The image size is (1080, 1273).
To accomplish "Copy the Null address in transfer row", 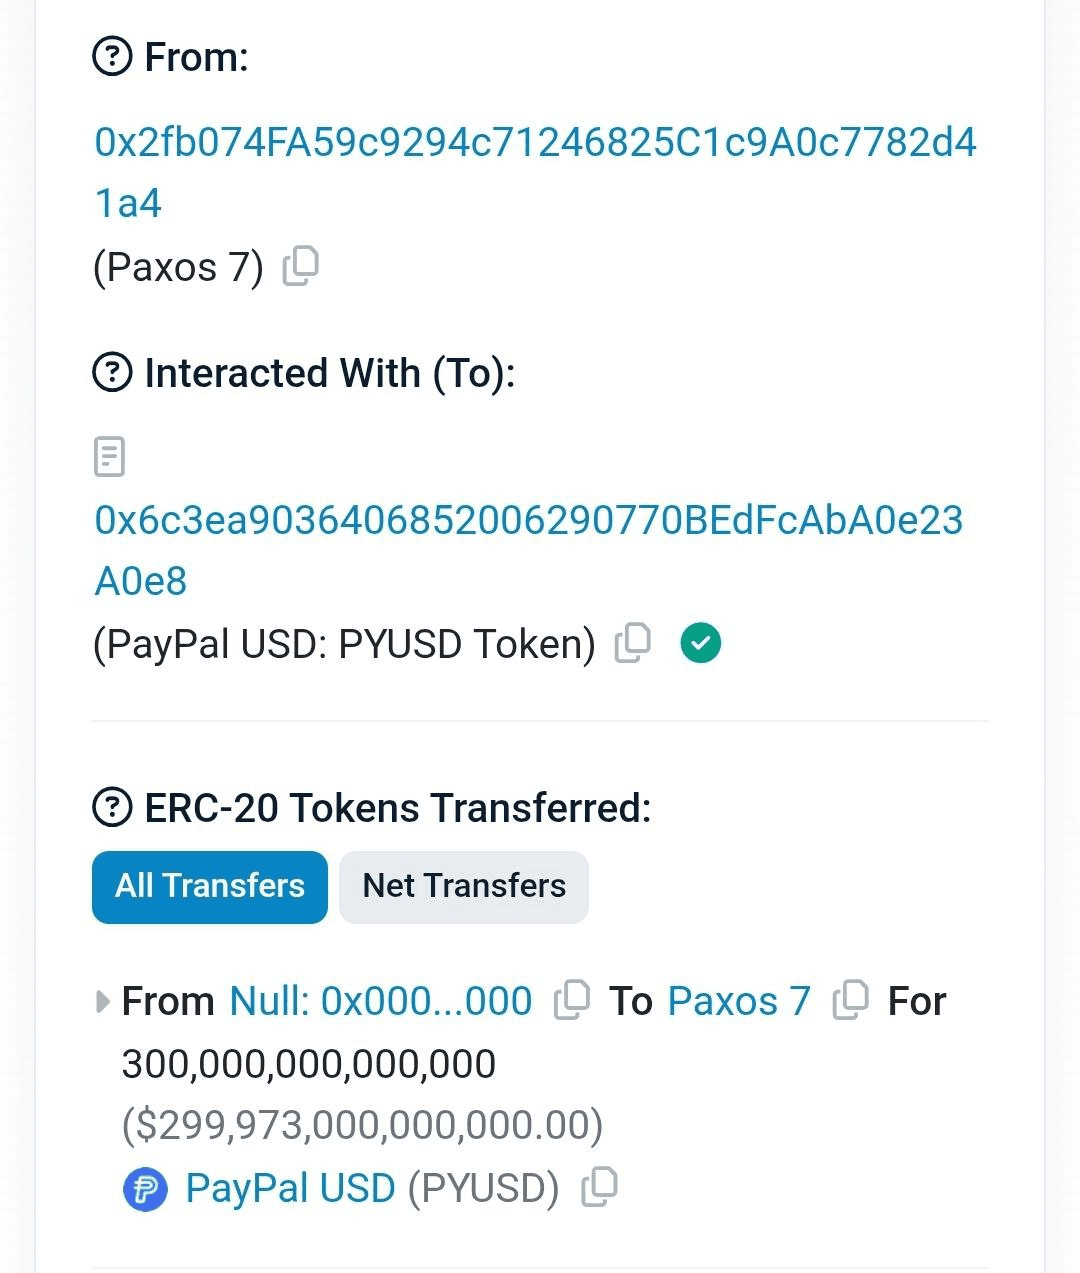I will tap(572, 1000).
